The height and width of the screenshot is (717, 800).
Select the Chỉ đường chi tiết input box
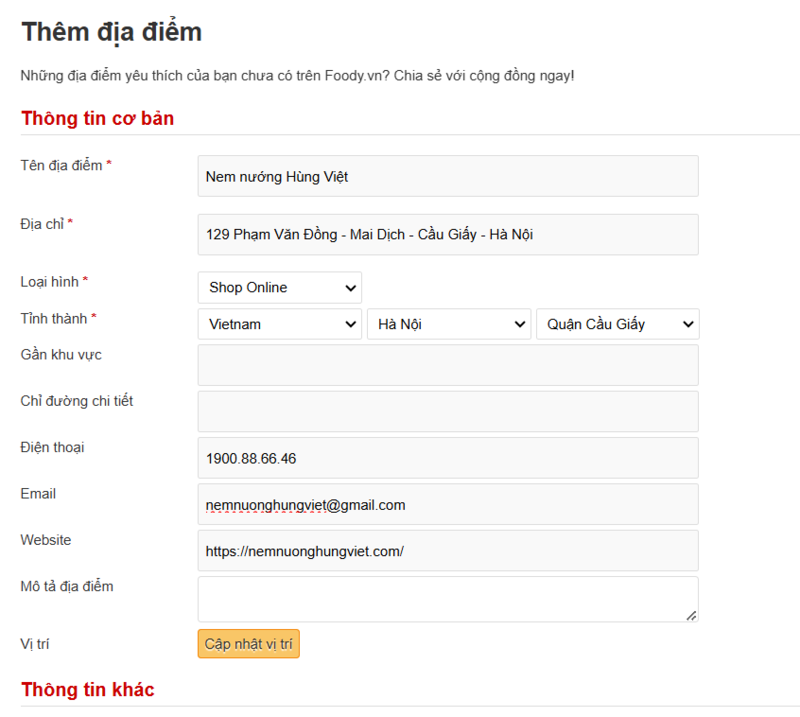tap(447, 411)
